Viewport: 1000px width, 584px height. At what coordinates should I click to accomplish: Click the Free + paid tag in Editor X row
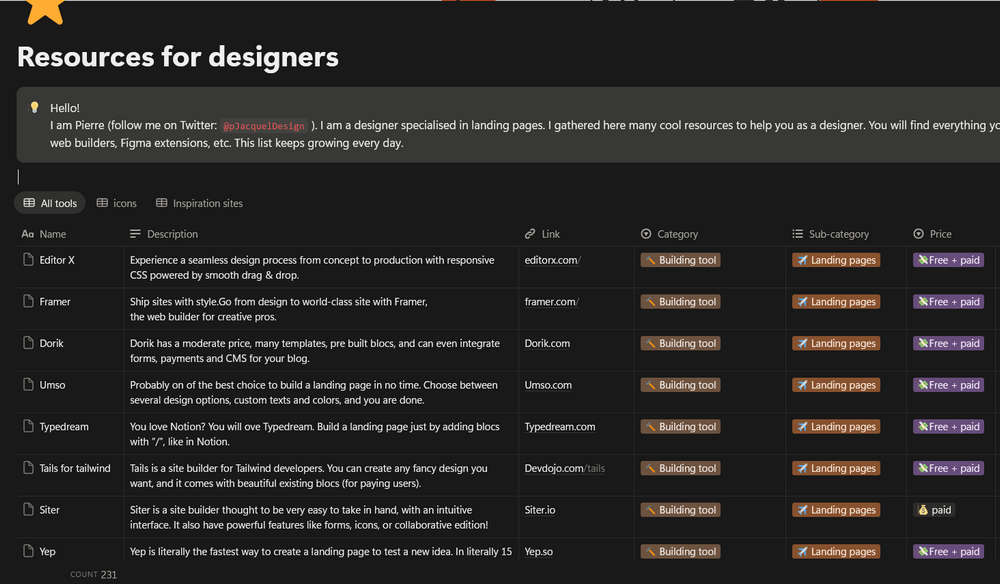(x=948, y=260)
